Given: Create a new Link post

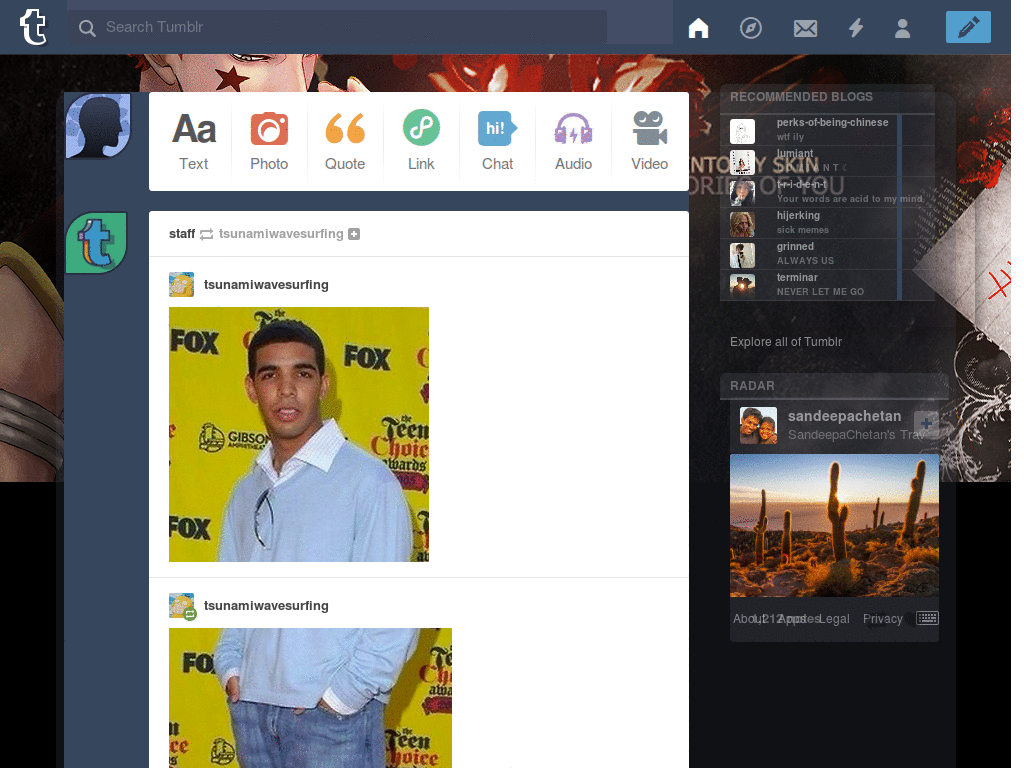Looking at the screenshot, I should coord(421,141).
